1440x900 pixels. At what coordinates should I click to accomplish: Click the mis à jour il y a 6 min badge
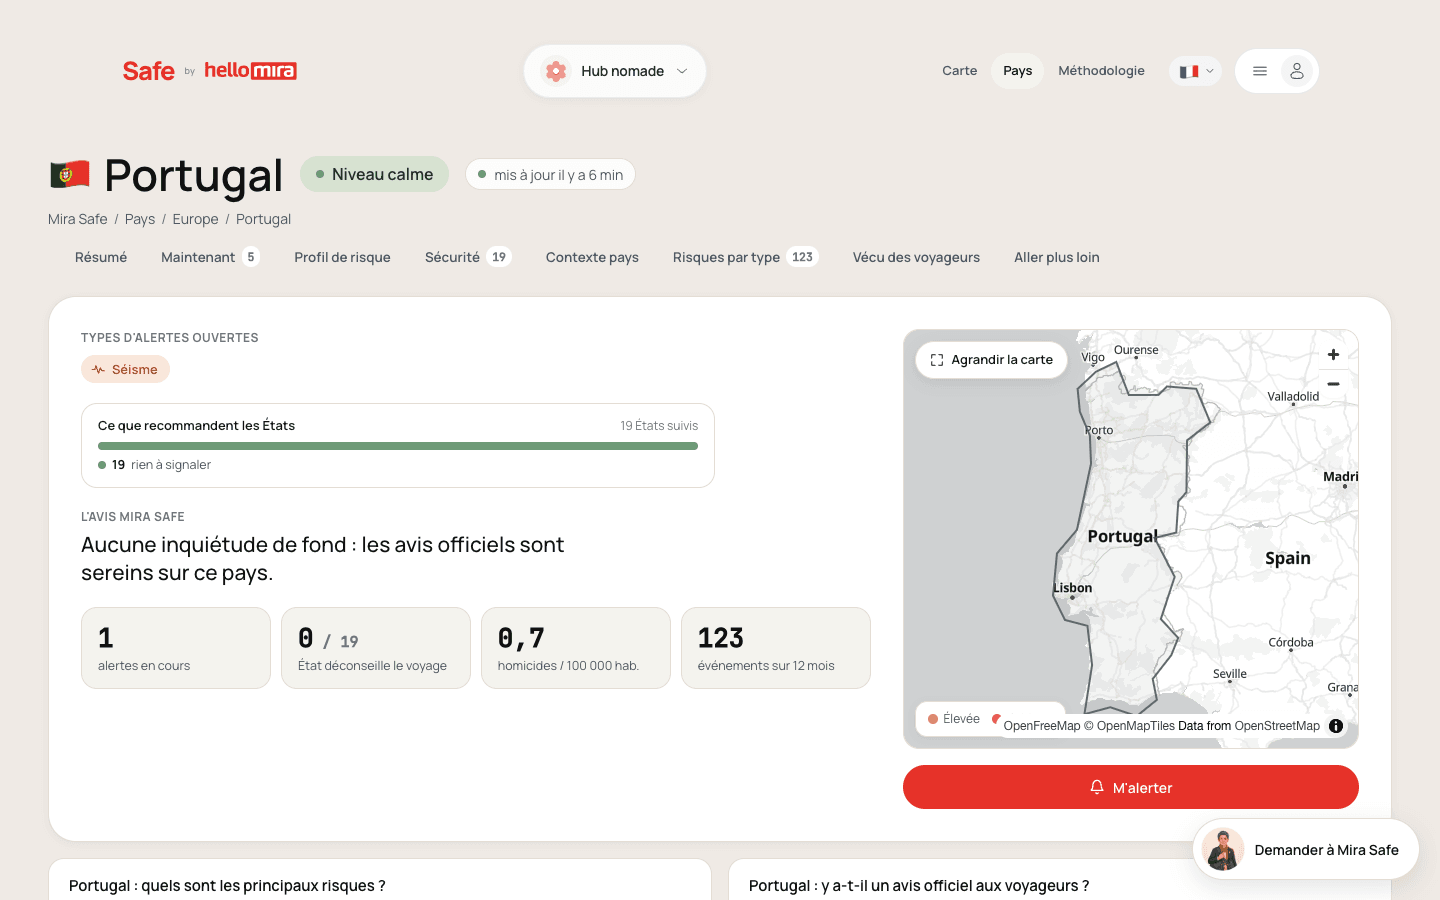[x=550, y=174]
